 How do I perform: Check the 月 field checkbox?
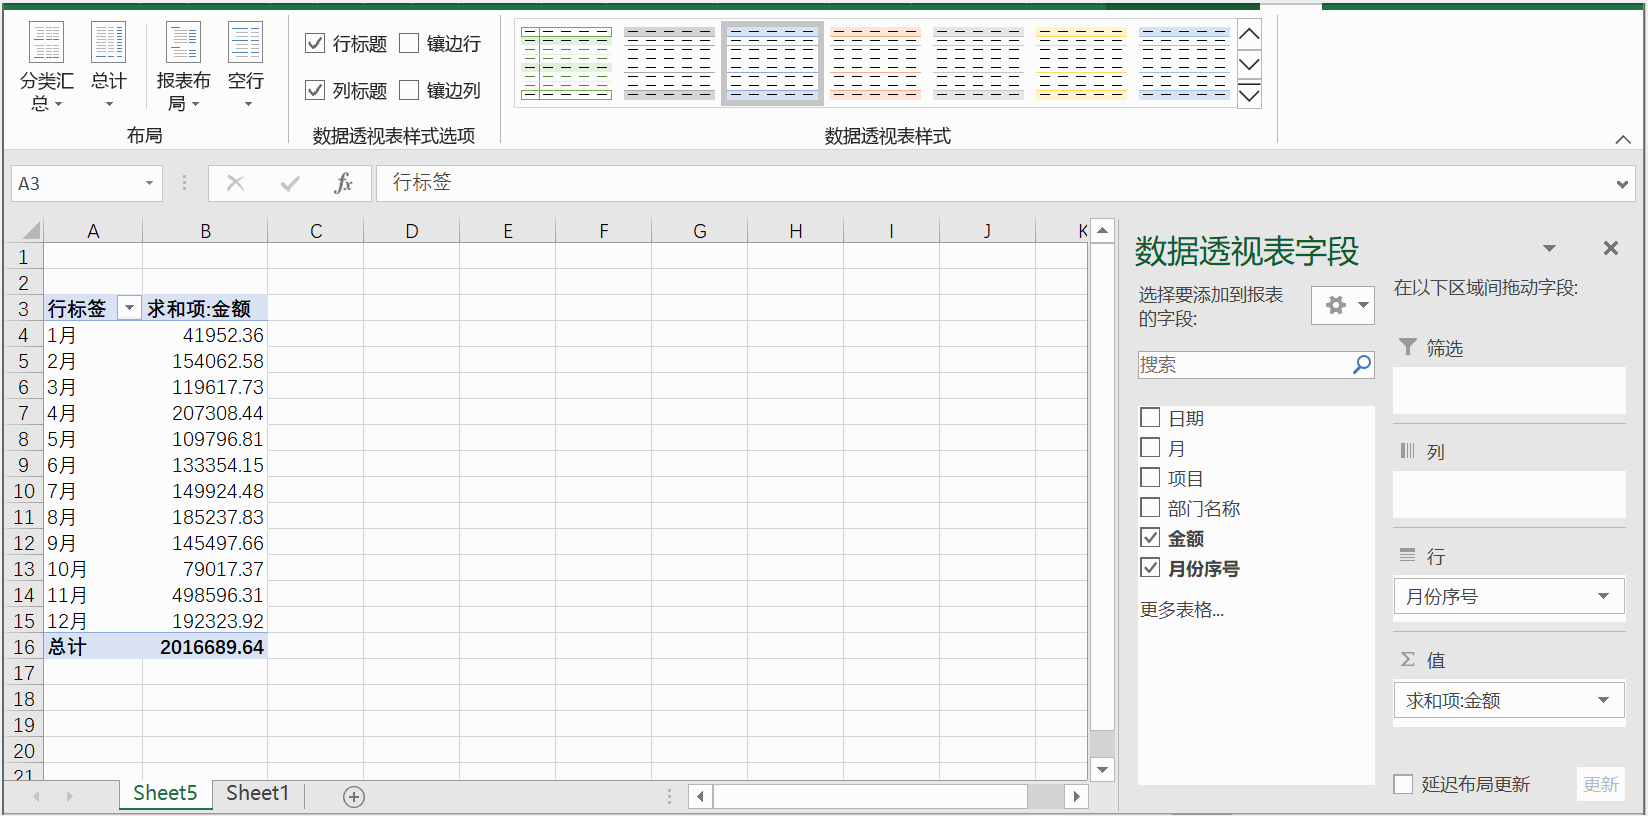pyautogui.click(x=1150, y=448)
